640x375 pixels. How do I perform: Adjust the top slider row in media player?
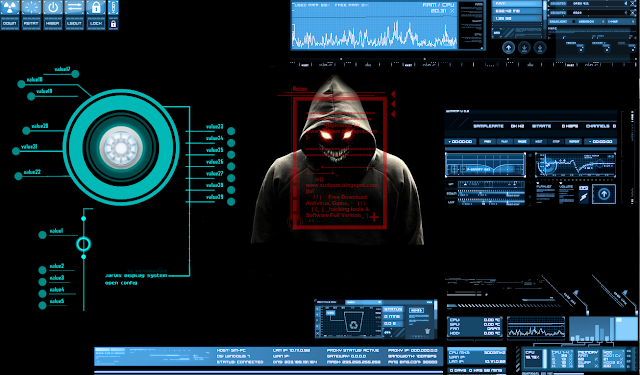[x=491, y=185]
